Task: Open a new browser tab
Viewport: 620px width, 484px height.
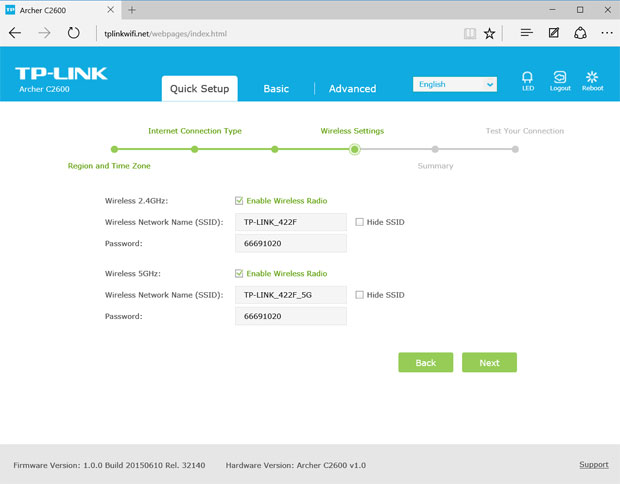Action: click(132, 10)
